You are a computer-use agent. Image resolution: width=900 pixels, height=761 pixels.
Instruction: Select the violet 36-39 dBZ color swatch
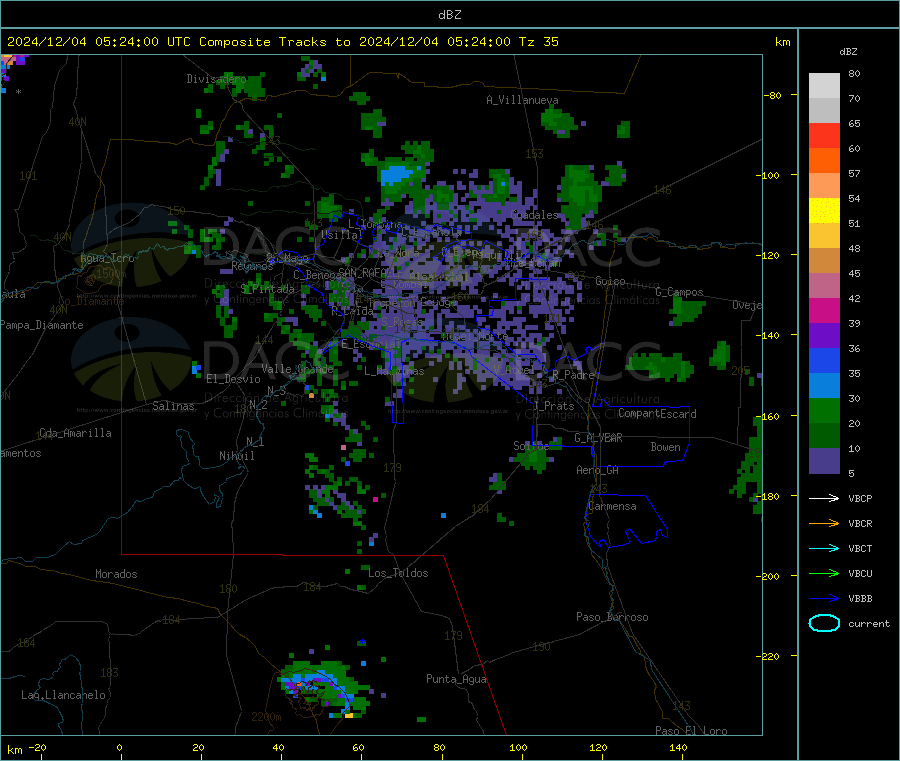824,336
